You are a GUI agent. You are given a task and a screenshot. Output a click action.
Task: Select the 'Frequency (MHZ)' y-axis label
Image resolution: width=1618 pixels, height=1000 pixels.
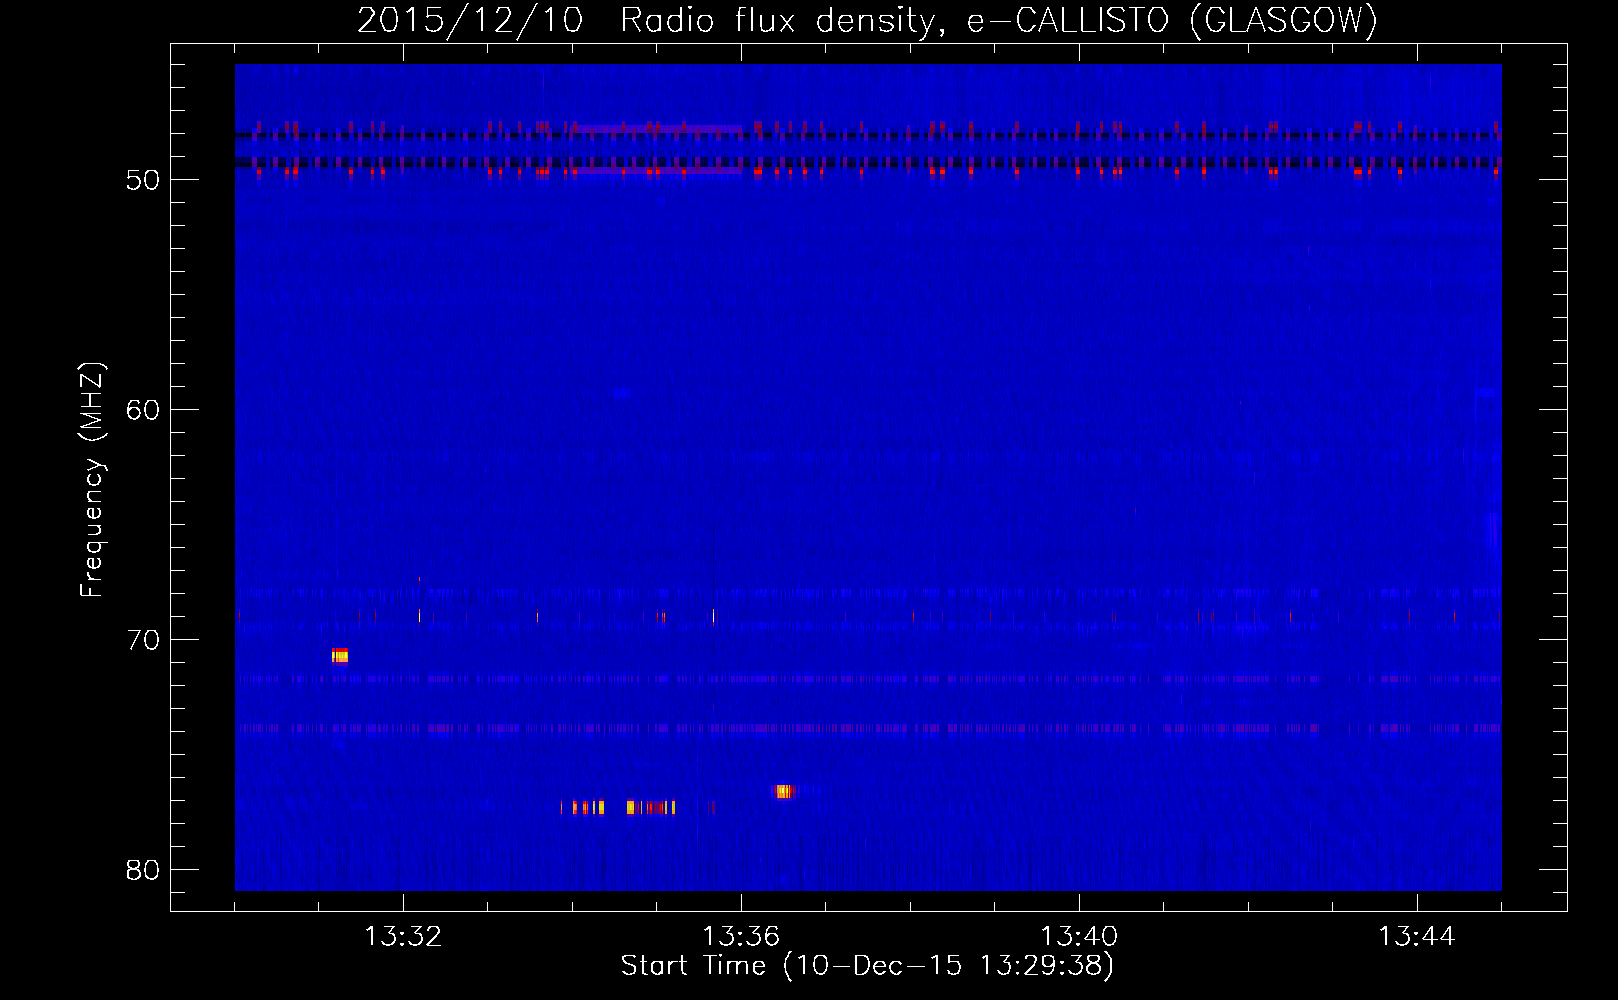point(92,480)
